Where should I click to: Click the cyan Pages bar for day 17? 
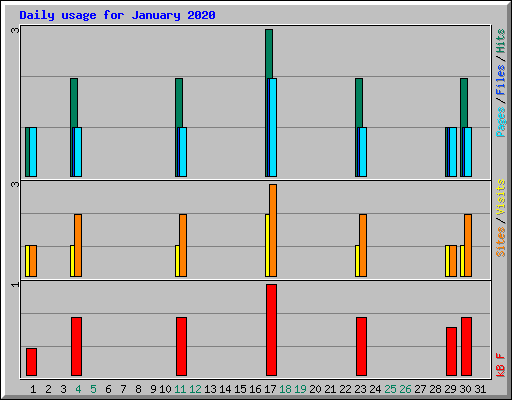tap(273, 127)
